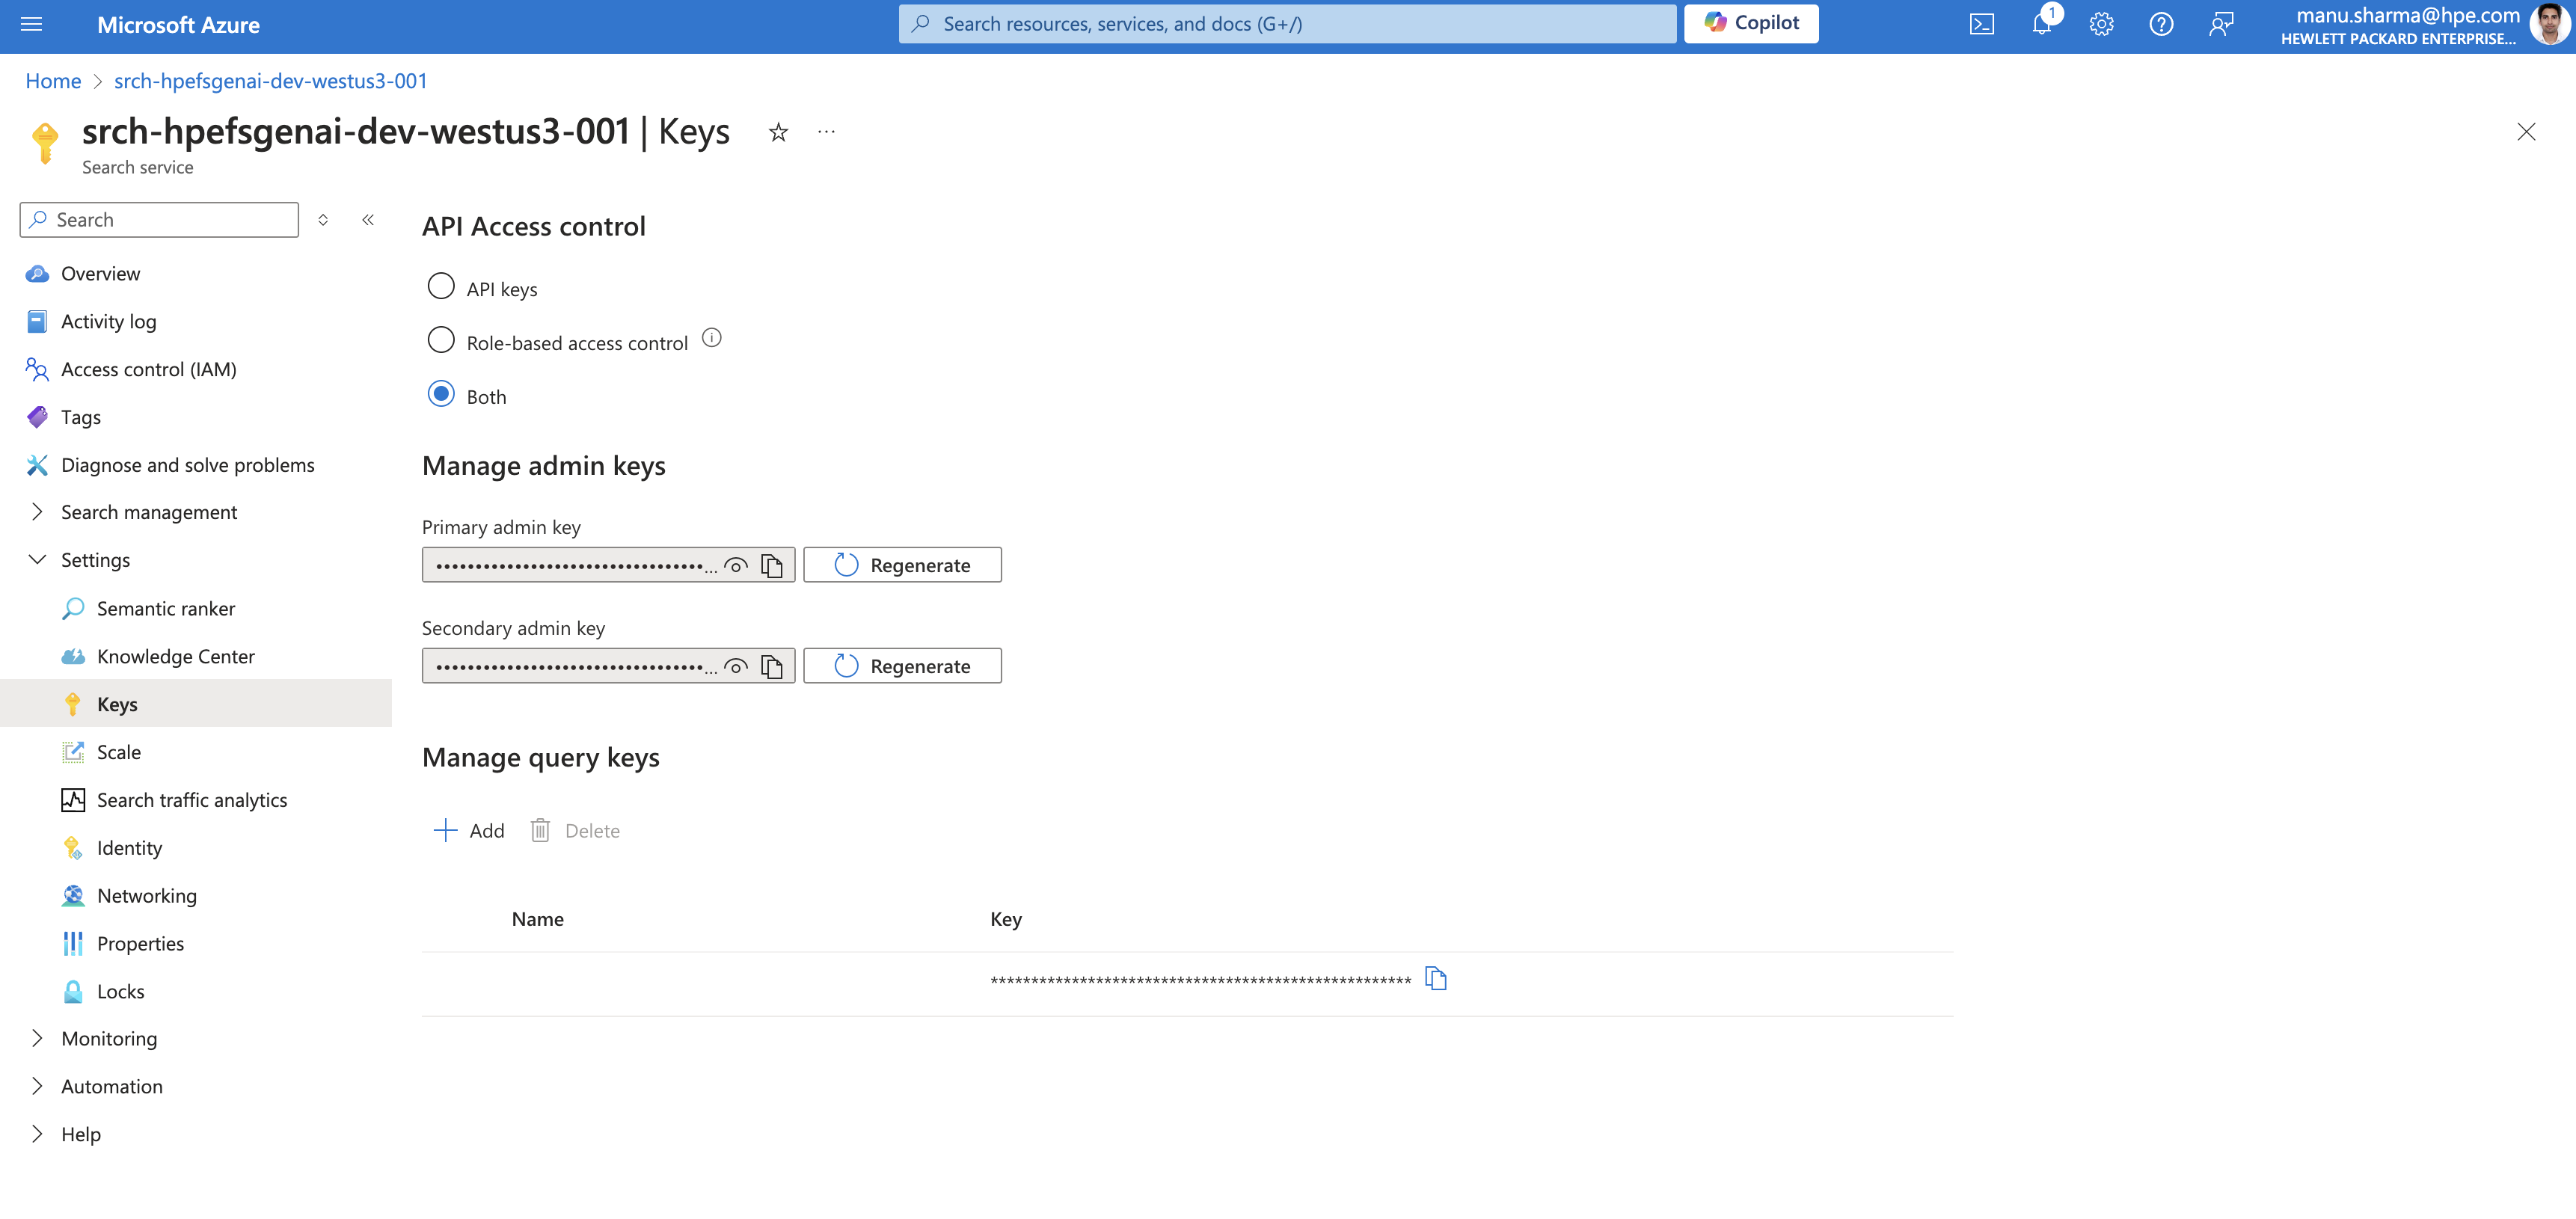The width and height of the screenshot is (2576, 1219).
Task: Regenerate the secondary admin key
Action: point(902,666)
